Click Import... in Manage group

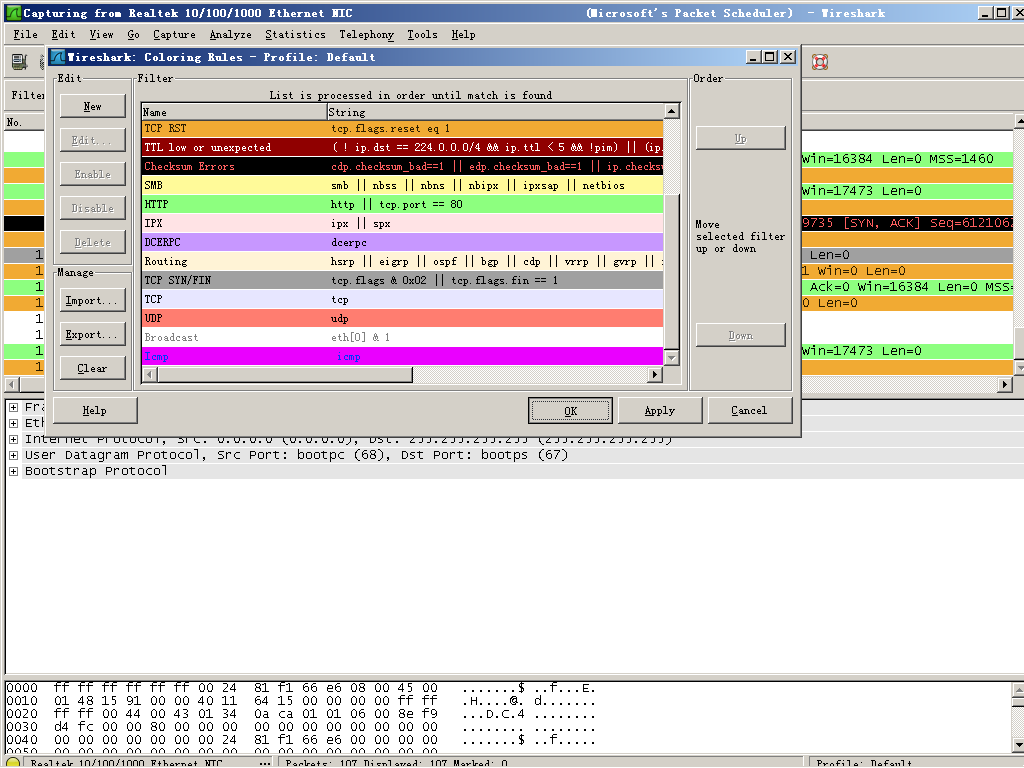[93, 300]
